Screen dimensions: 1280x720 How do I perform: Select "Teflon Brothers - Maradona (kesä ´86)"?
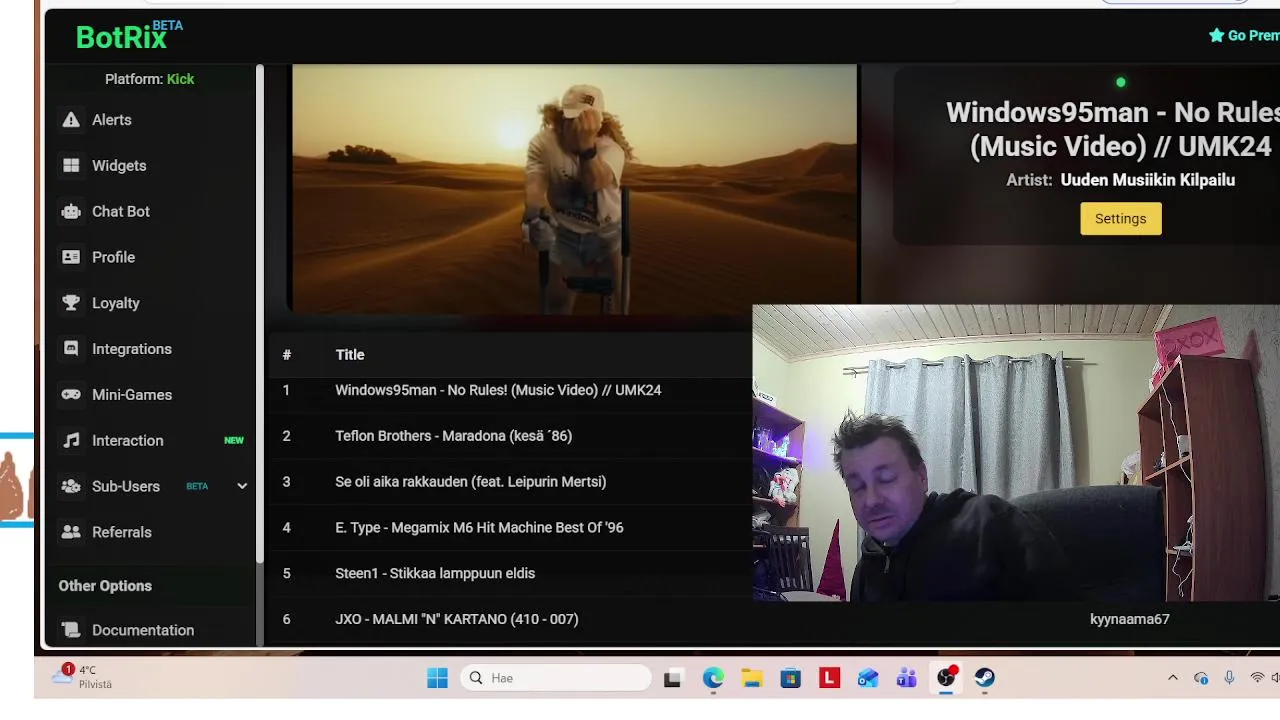[454, 436]
